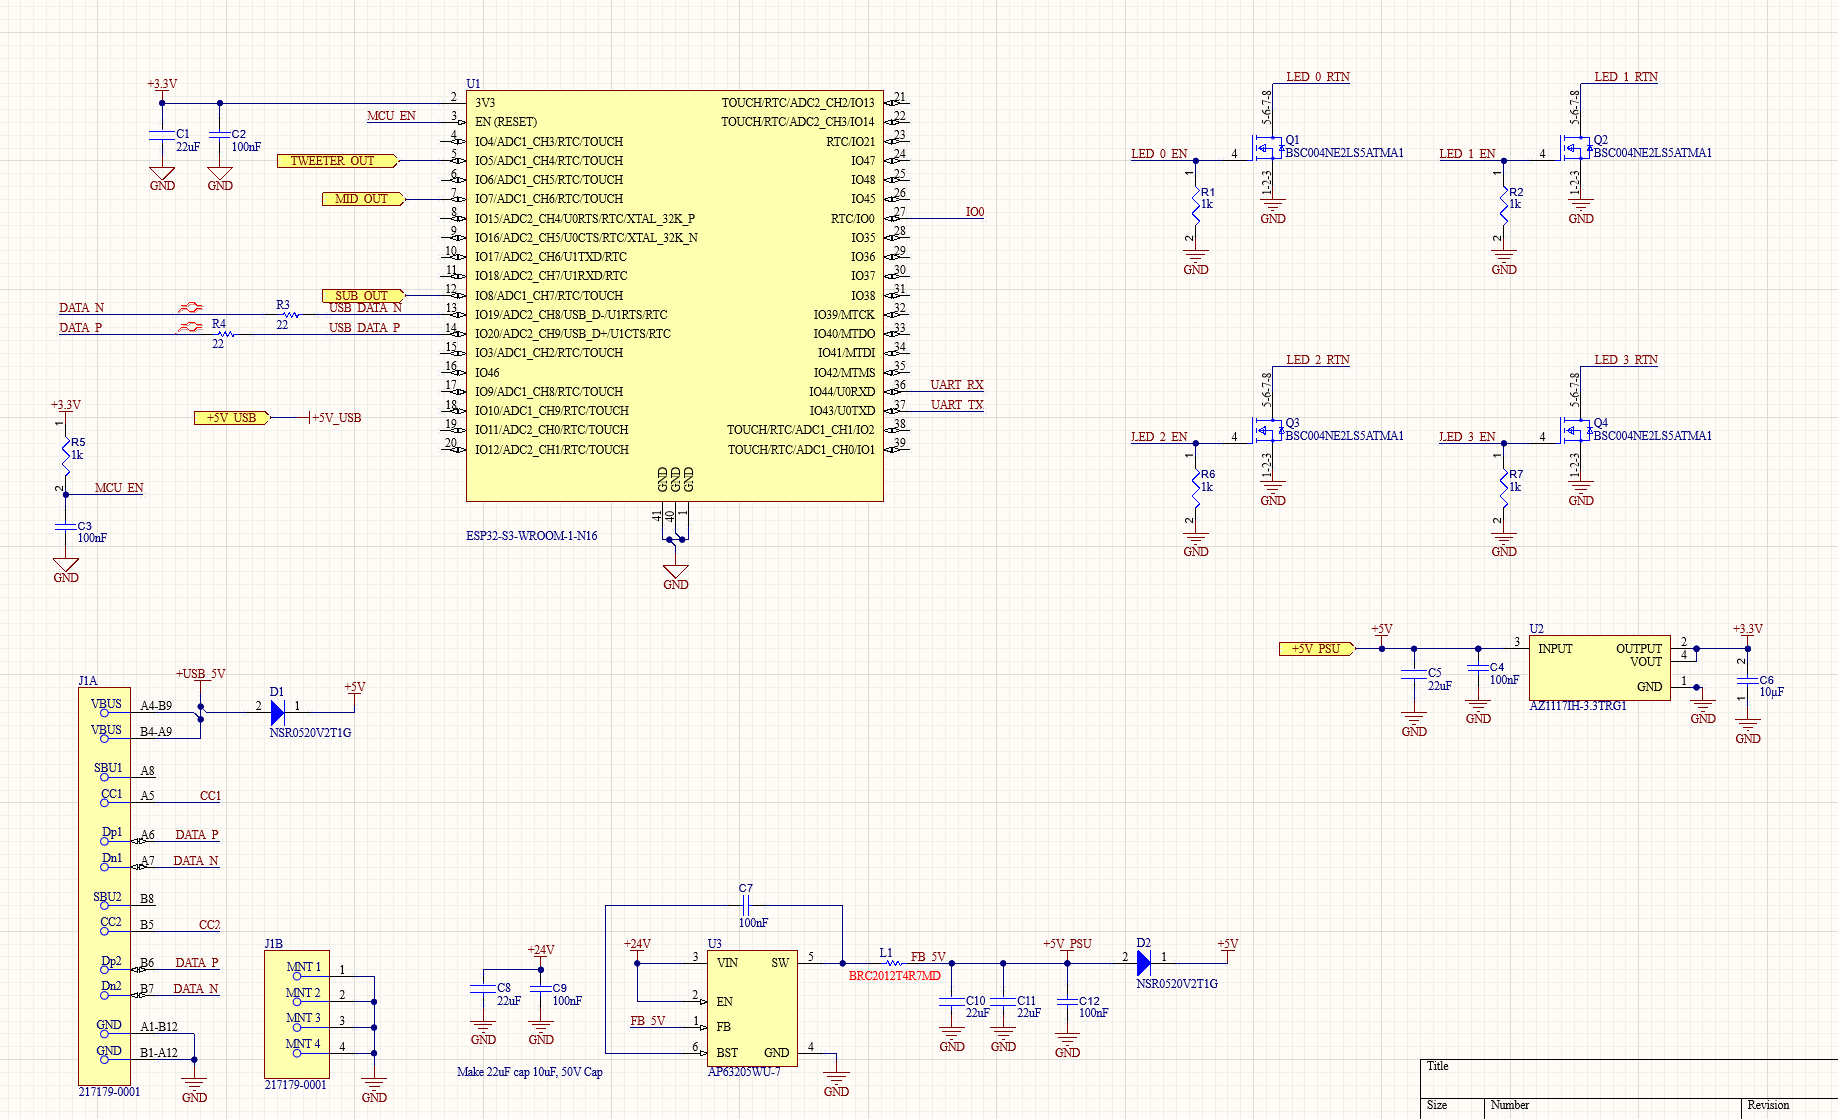Select capacitor C7 100nF bootstrap symbol
1838x1119 pixels.
click(x=746, y=905)
